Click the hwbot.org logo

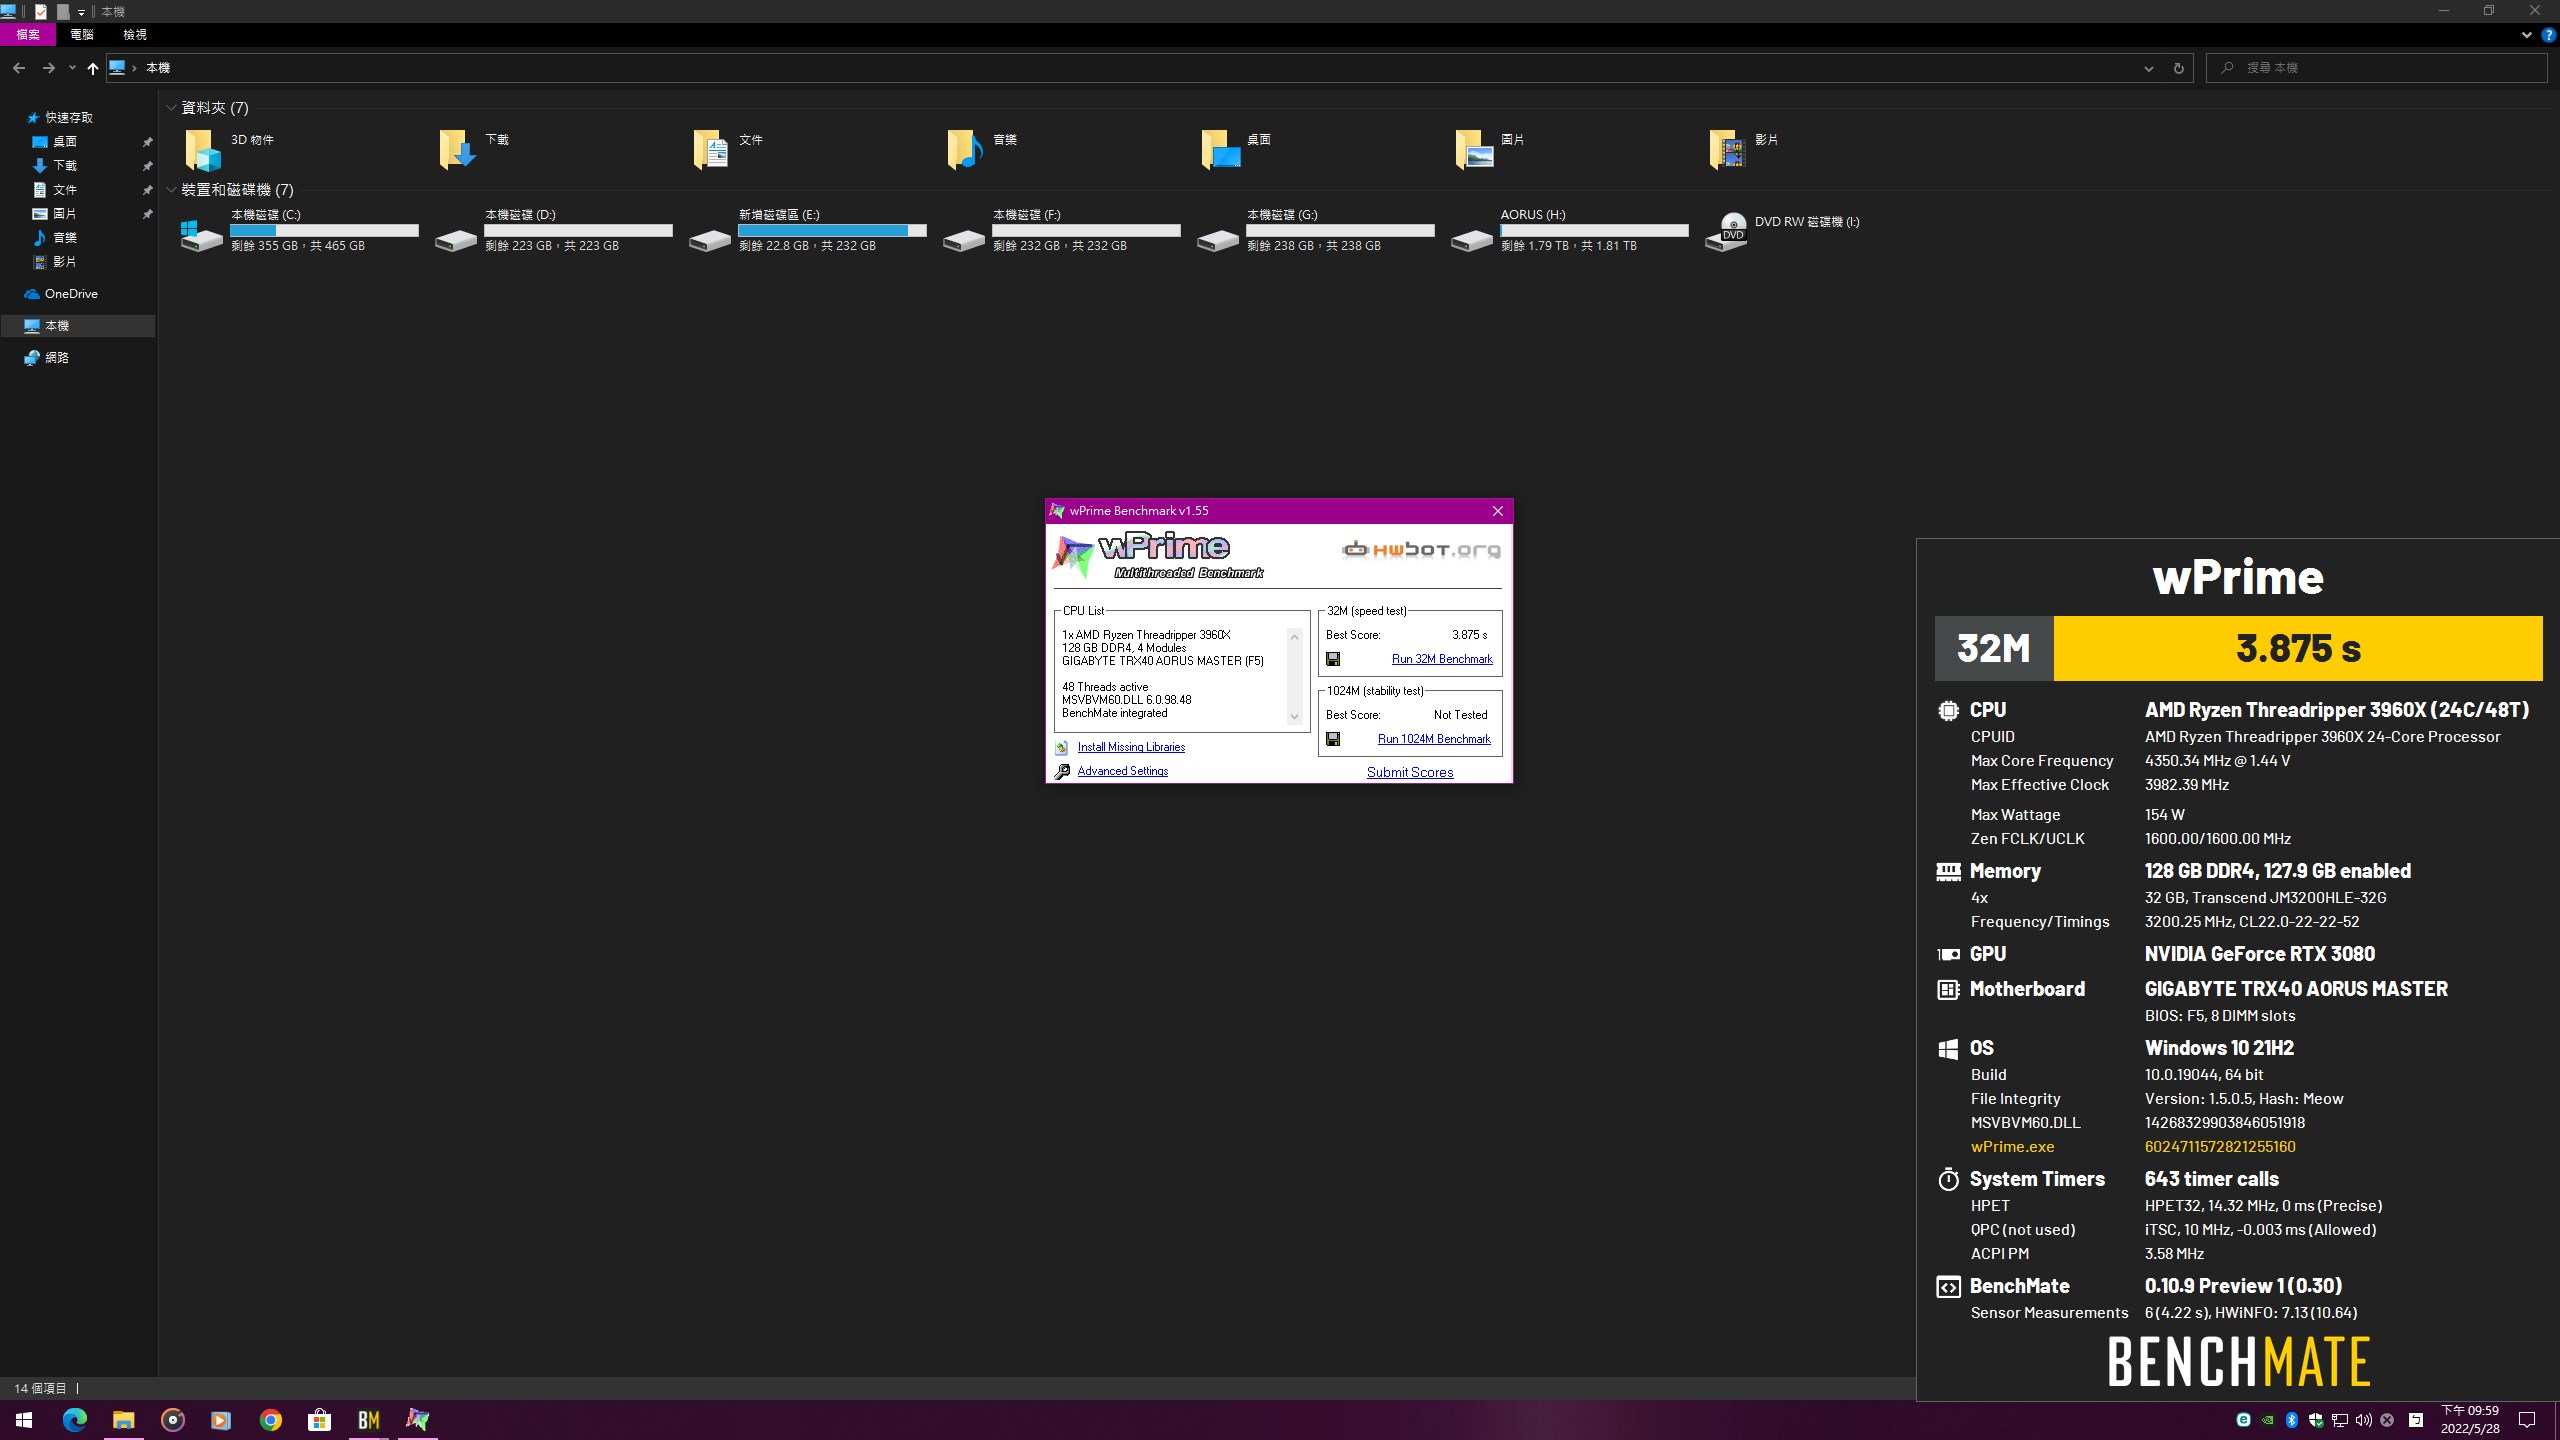point(1421,549)
